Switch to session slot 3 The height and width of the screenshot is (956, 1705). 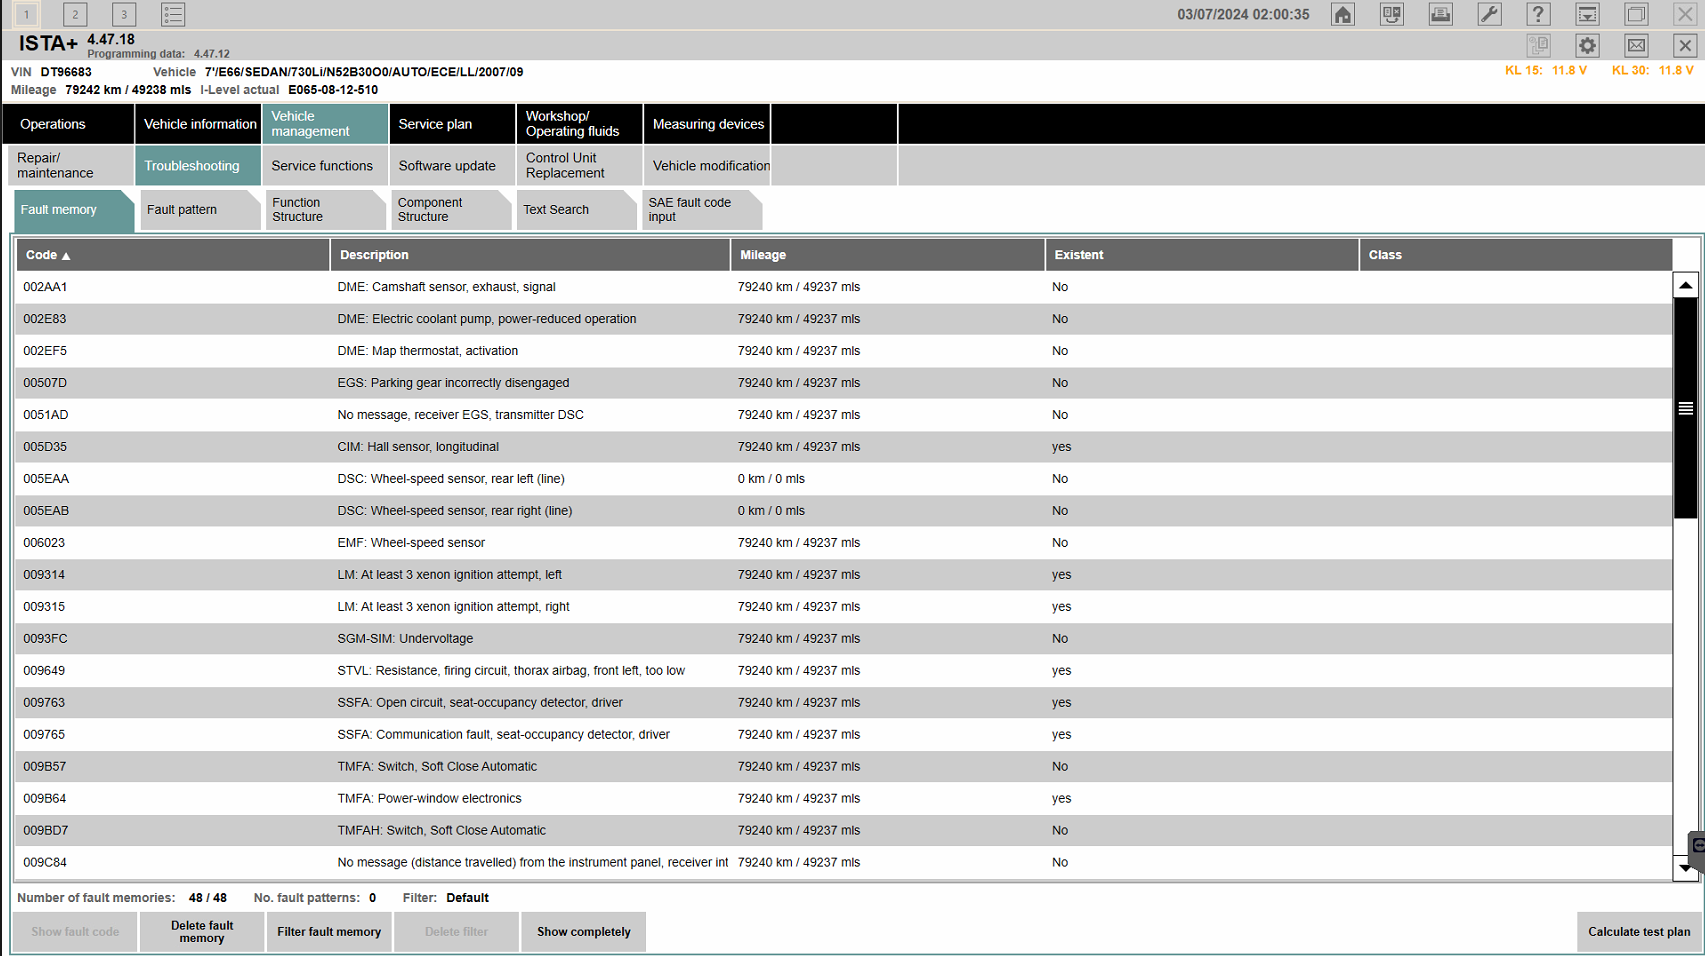pyautogui.click(x=124, y=15)
